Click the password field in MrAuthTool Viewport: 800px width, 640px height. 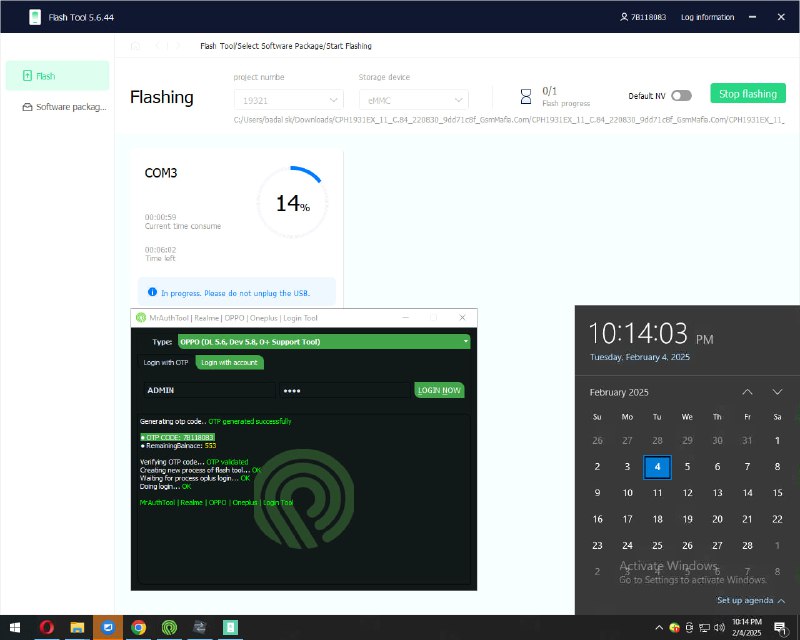tap(345, 390)
